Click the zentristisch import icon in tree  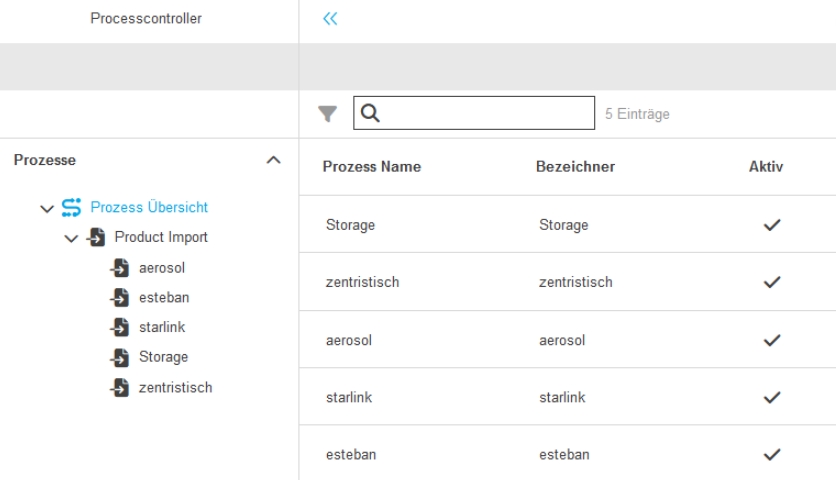pos(120,388)
